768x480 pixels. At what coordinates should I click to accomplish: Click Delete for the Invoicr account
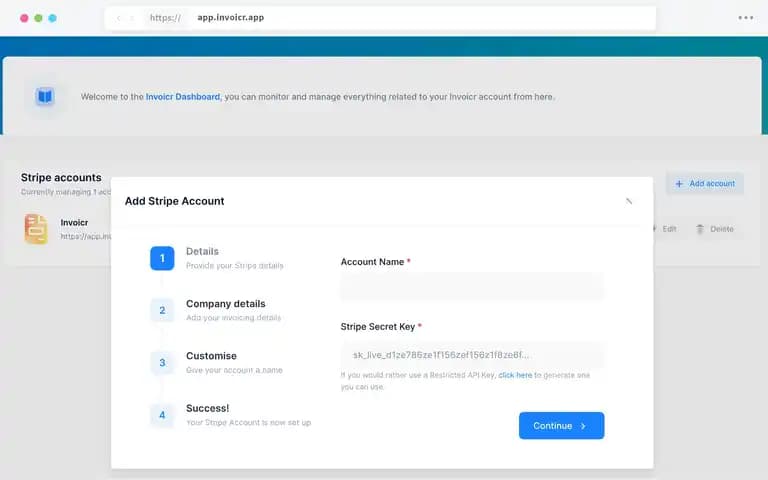pos(715,229)
